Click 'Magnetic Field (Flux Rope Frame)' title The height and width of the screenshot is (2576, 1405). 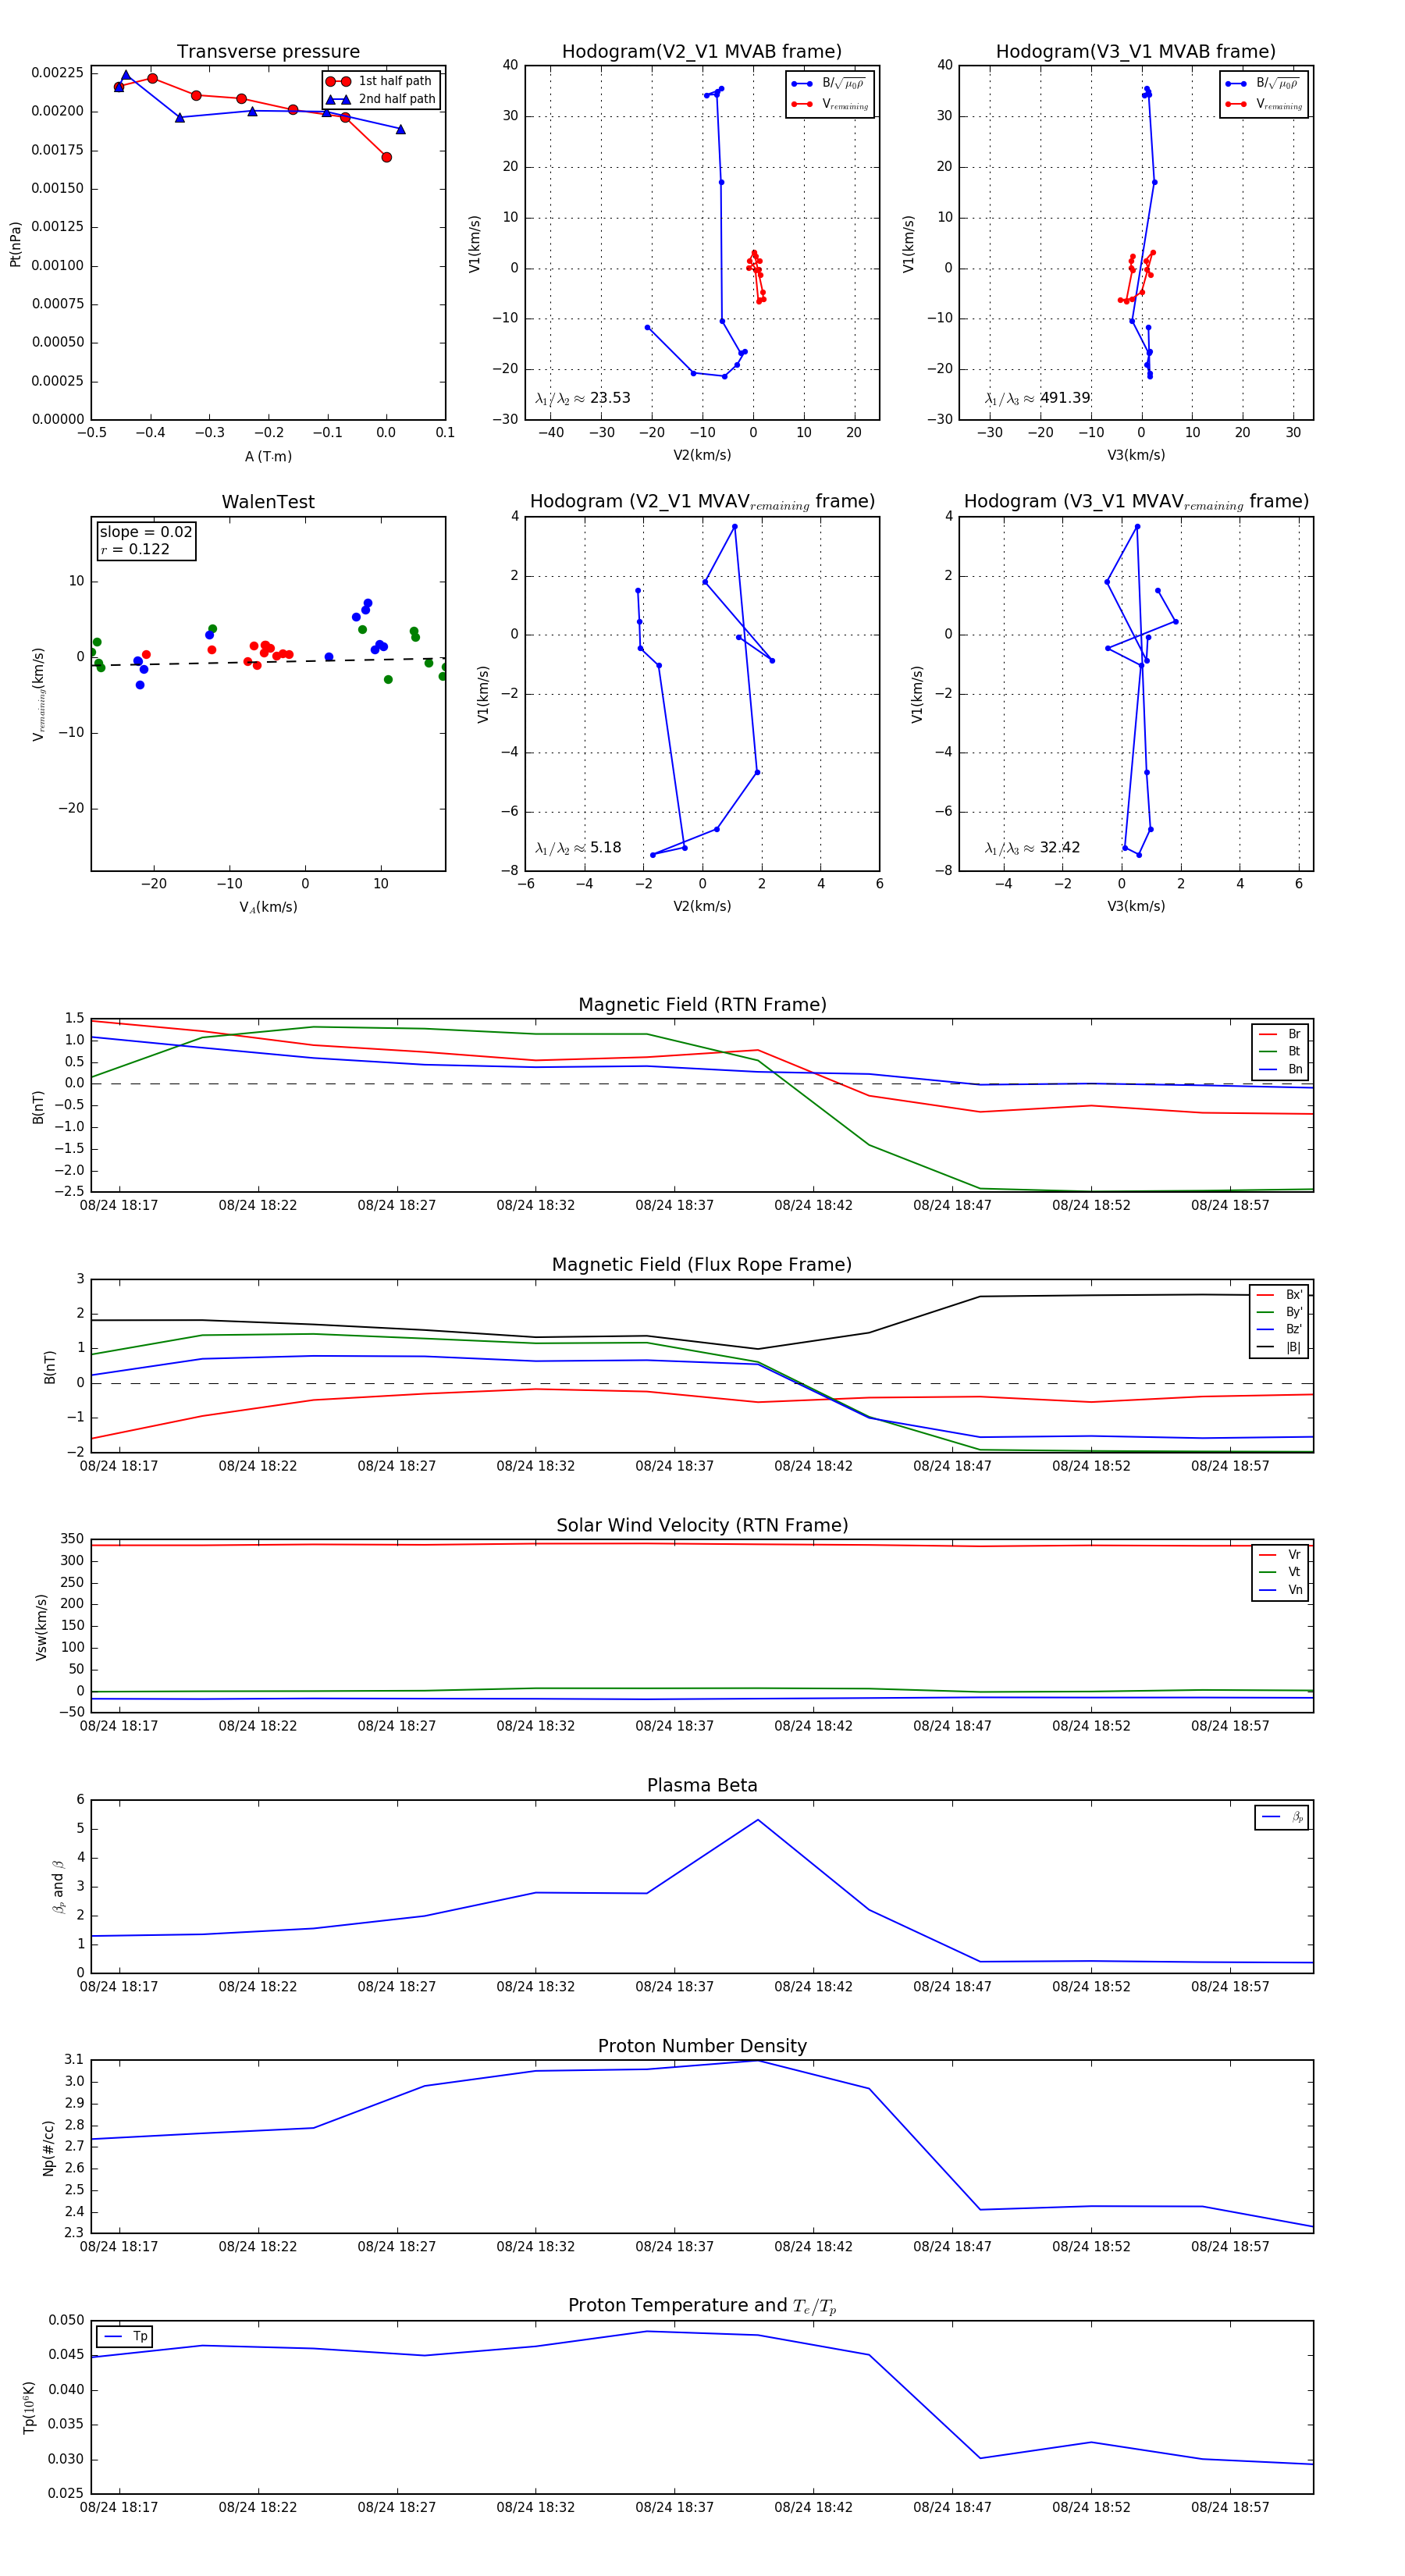click(x=702, y=1265)
